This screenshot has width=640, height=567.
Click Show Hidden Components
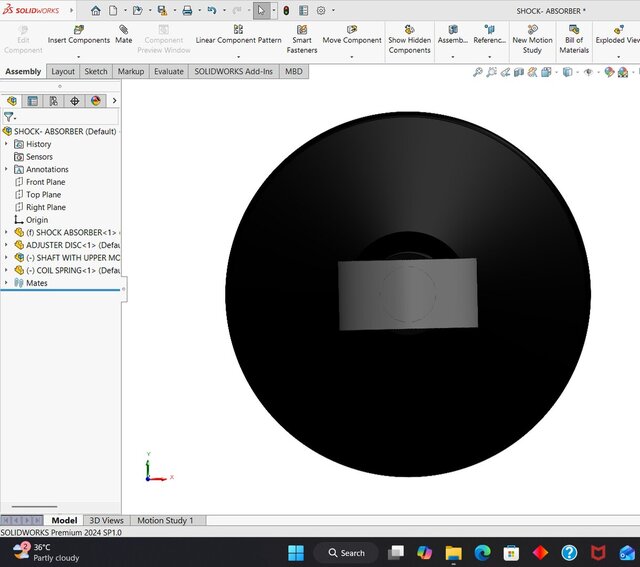pos(409,39)
